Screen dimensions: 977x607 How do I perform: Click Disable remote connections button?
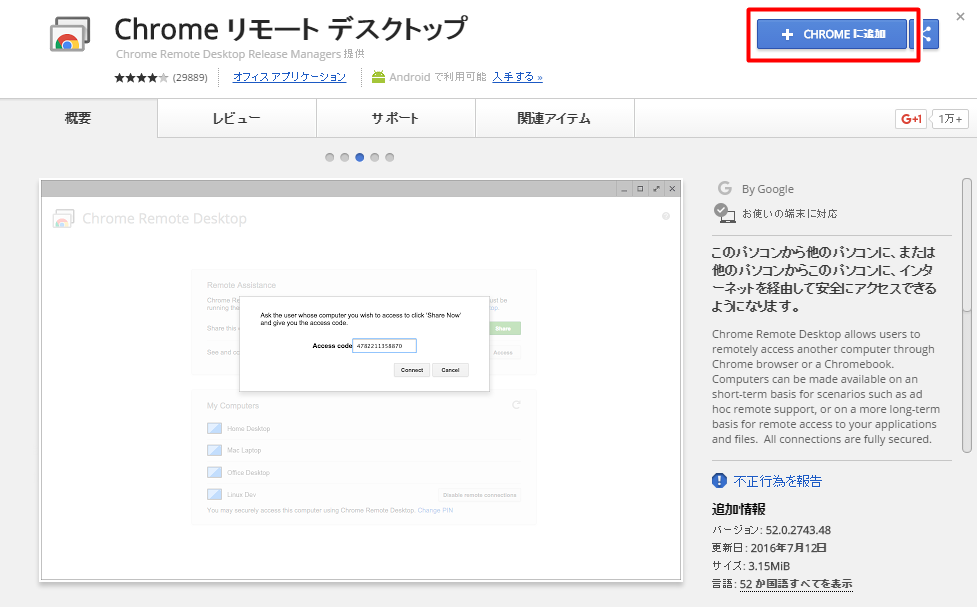[x=480, y=495]
